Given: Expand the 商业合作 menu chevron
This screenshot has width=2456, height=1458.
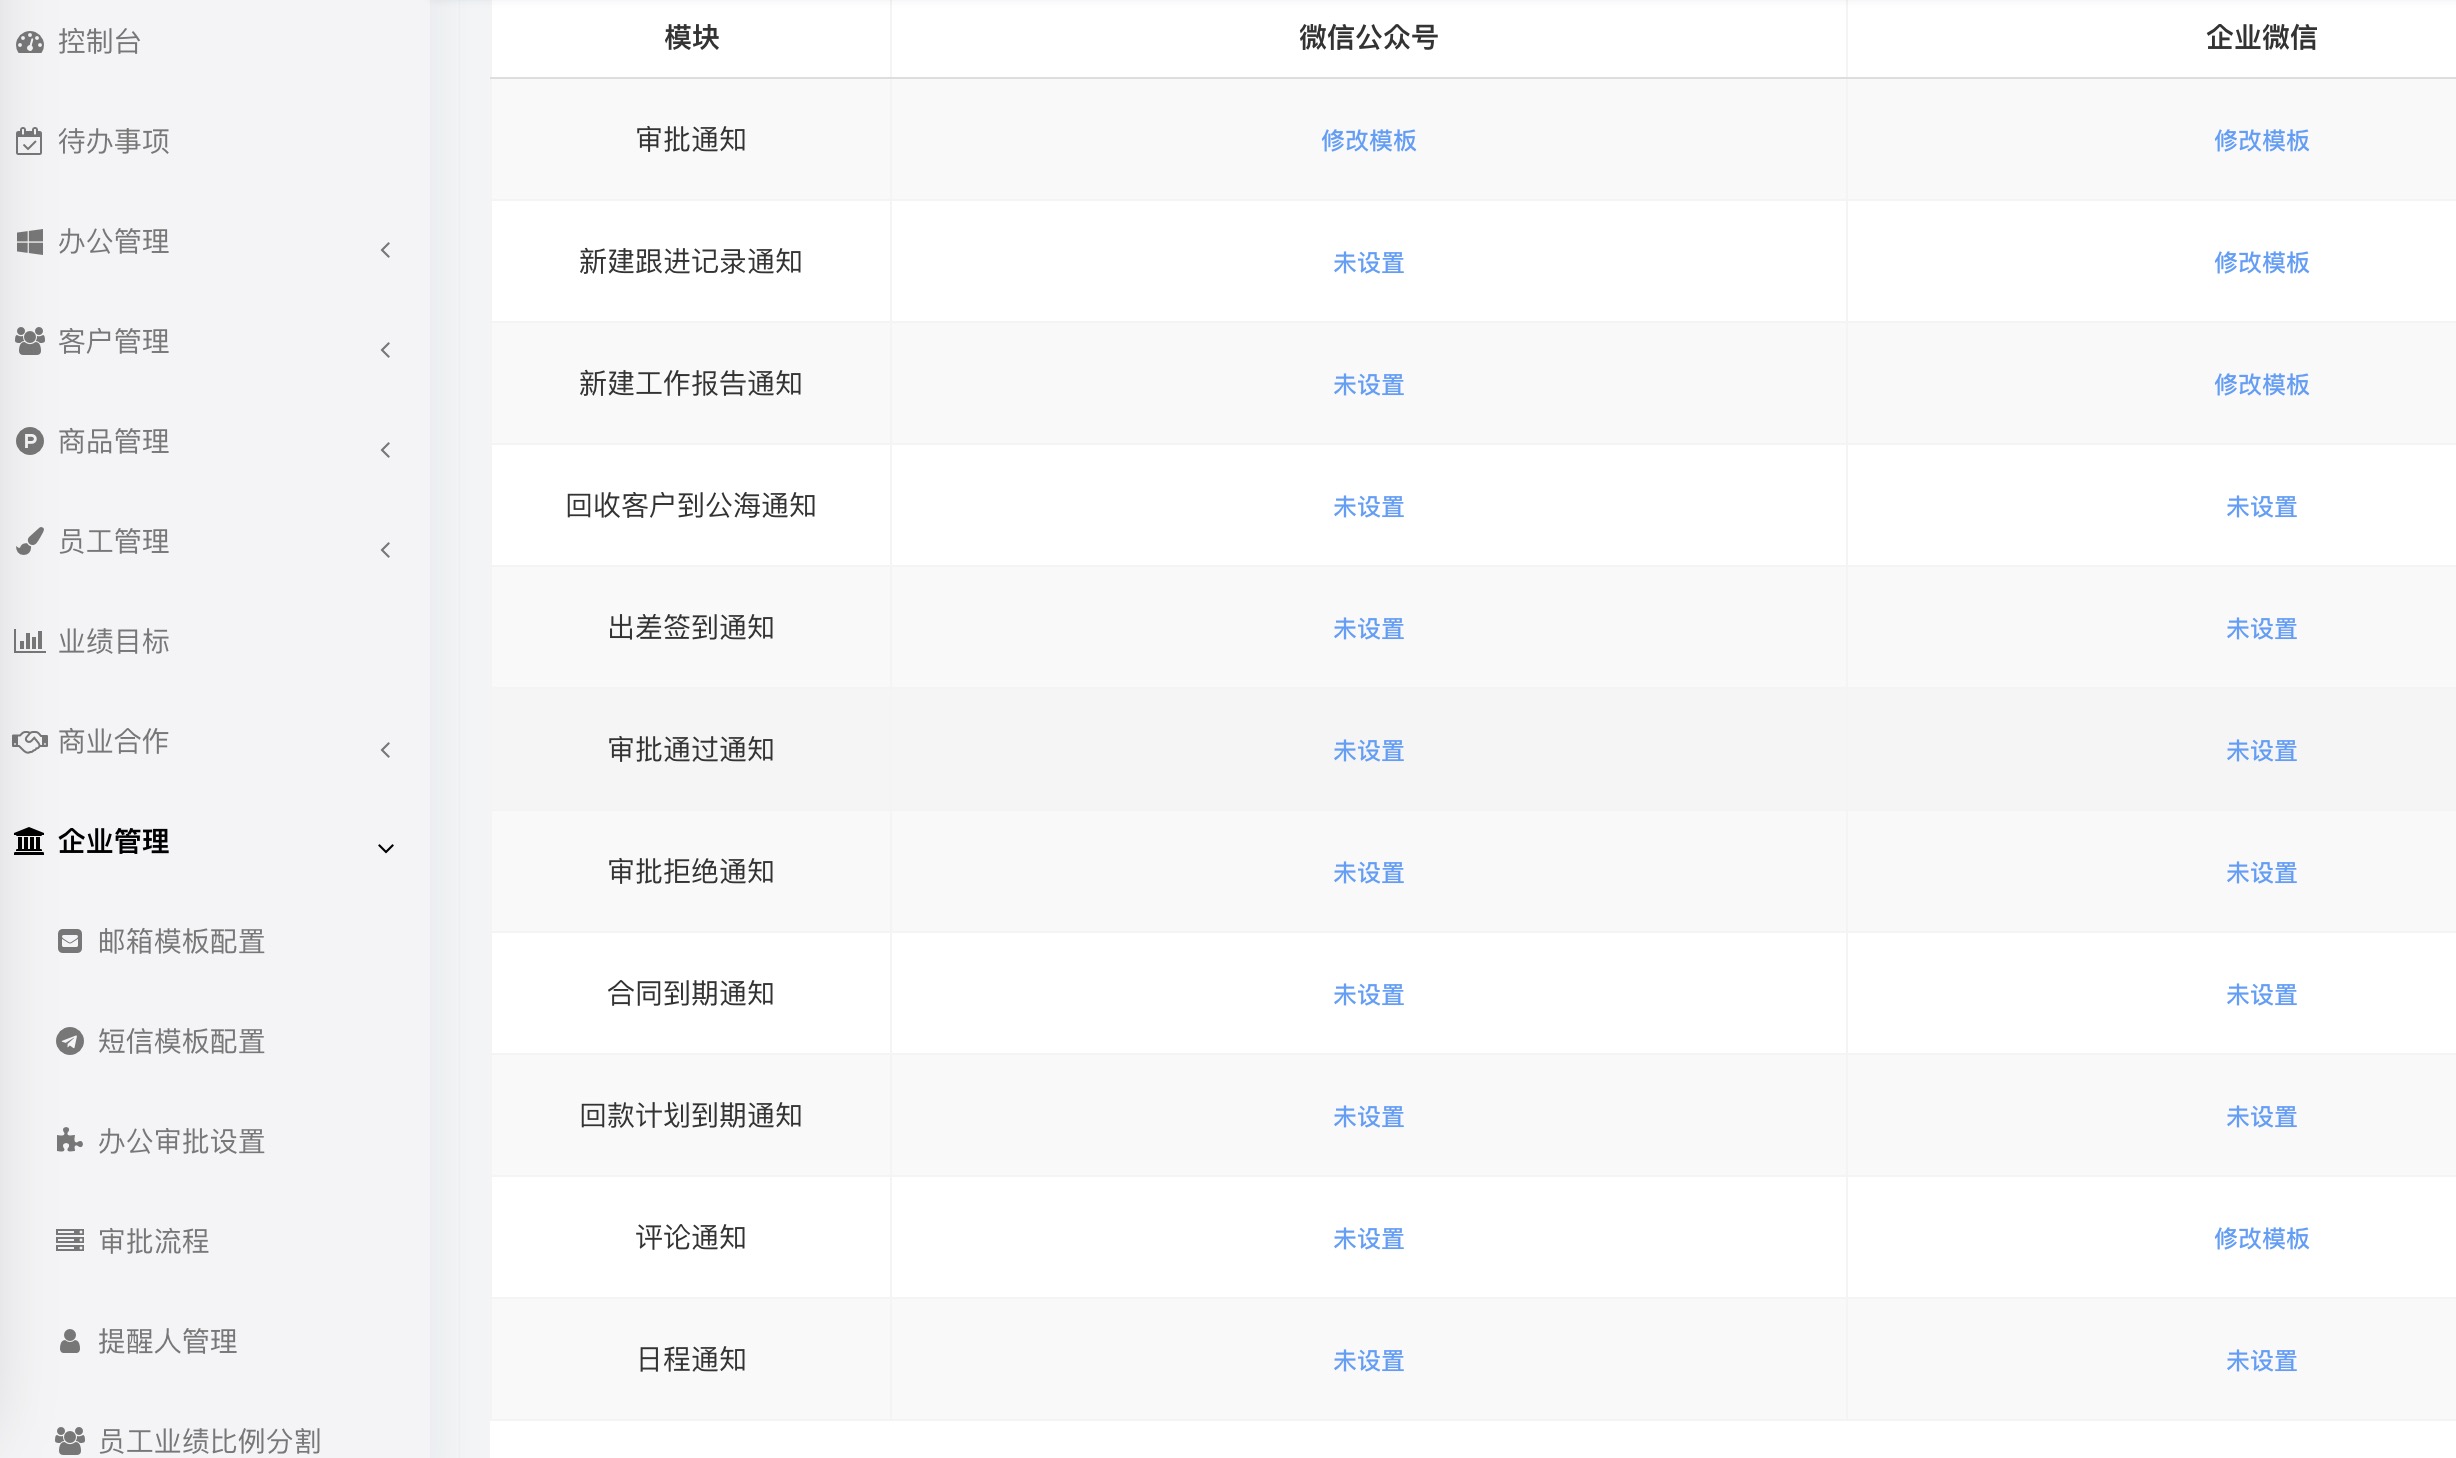Looking at the screenshot, I should [386, 750].
